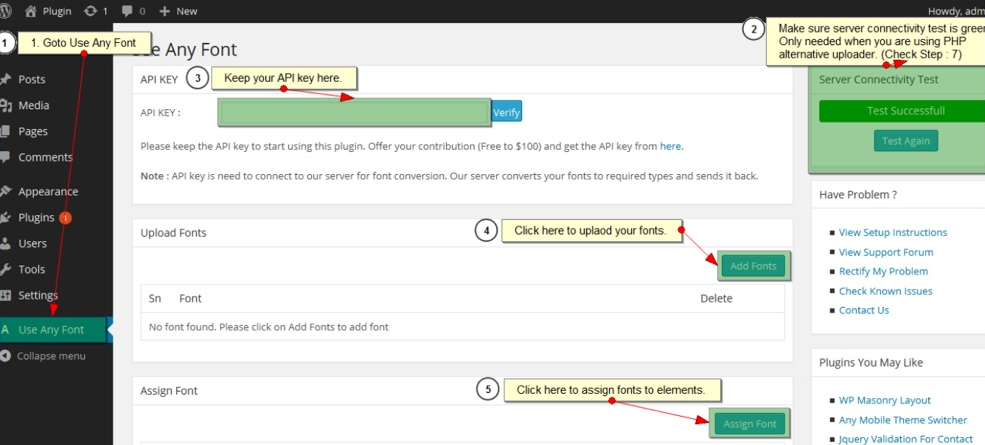Click the Appearance brush icon
This screenshot has height=445, width=985.
point(6,191)
